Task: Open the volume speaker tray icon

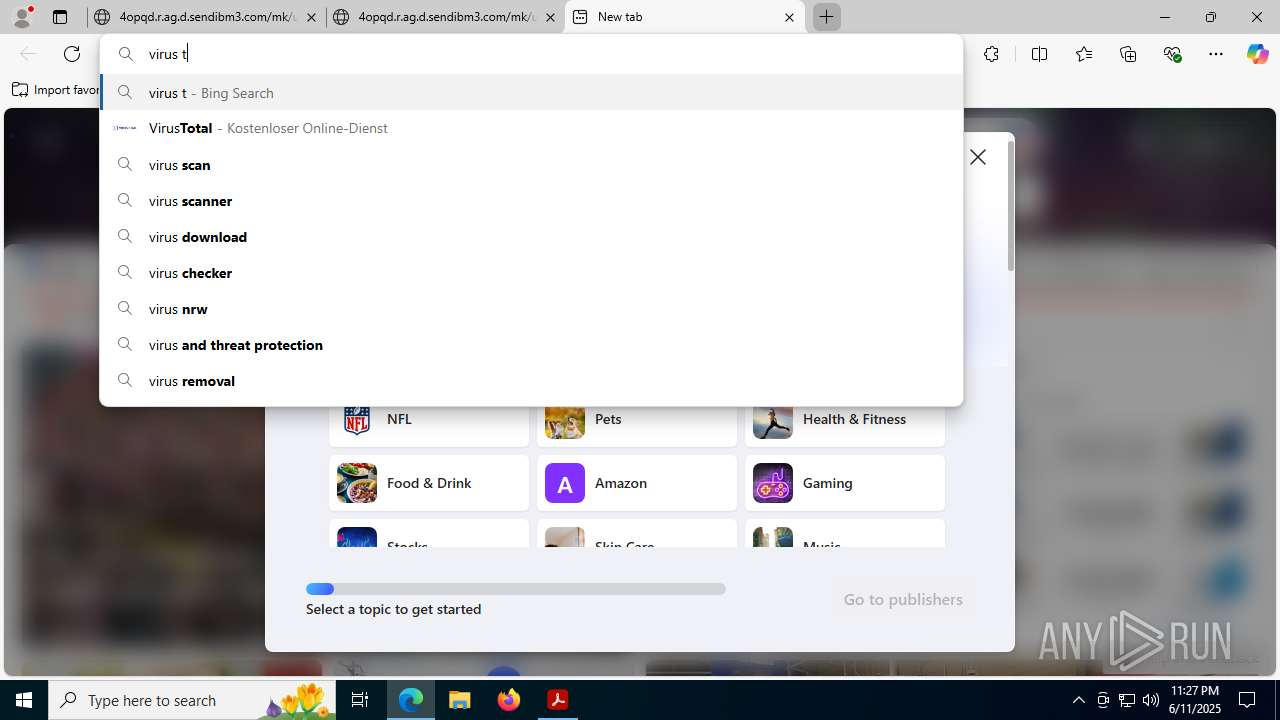Action: click(x=1151, y=700)
